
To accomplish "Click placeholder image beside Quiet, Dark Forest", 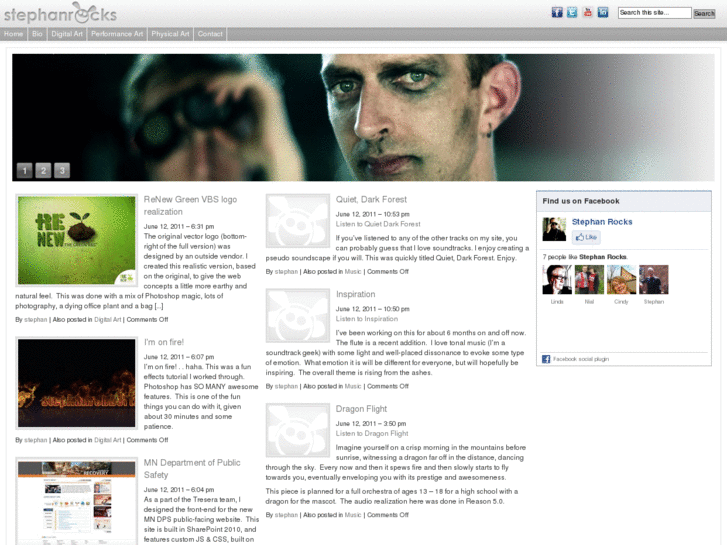I will click(298, 221).
